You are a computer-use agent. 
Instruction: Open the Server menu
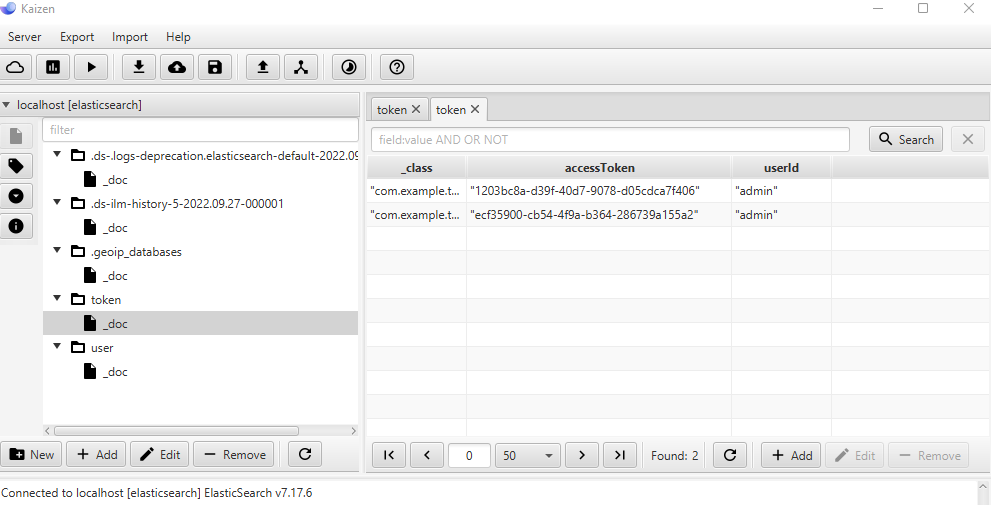25,37
